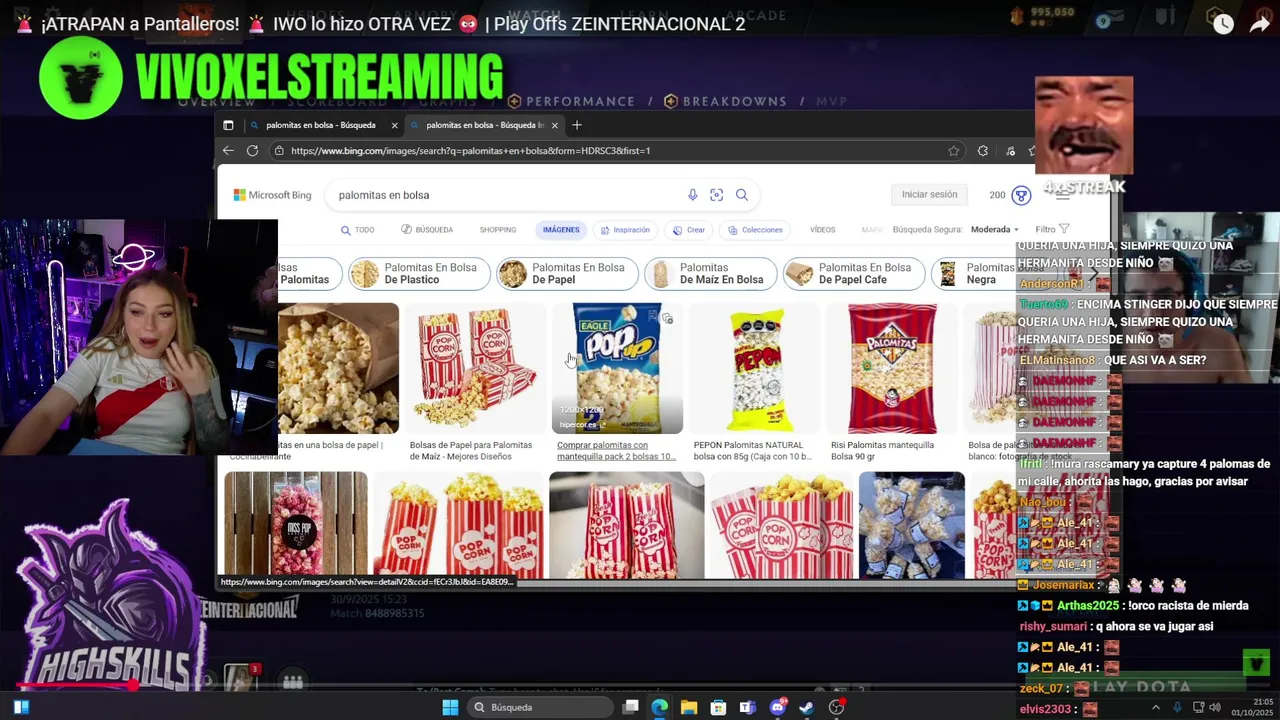
Task: Open the OBS icon on the taskbar
Action: pos(837,708)
